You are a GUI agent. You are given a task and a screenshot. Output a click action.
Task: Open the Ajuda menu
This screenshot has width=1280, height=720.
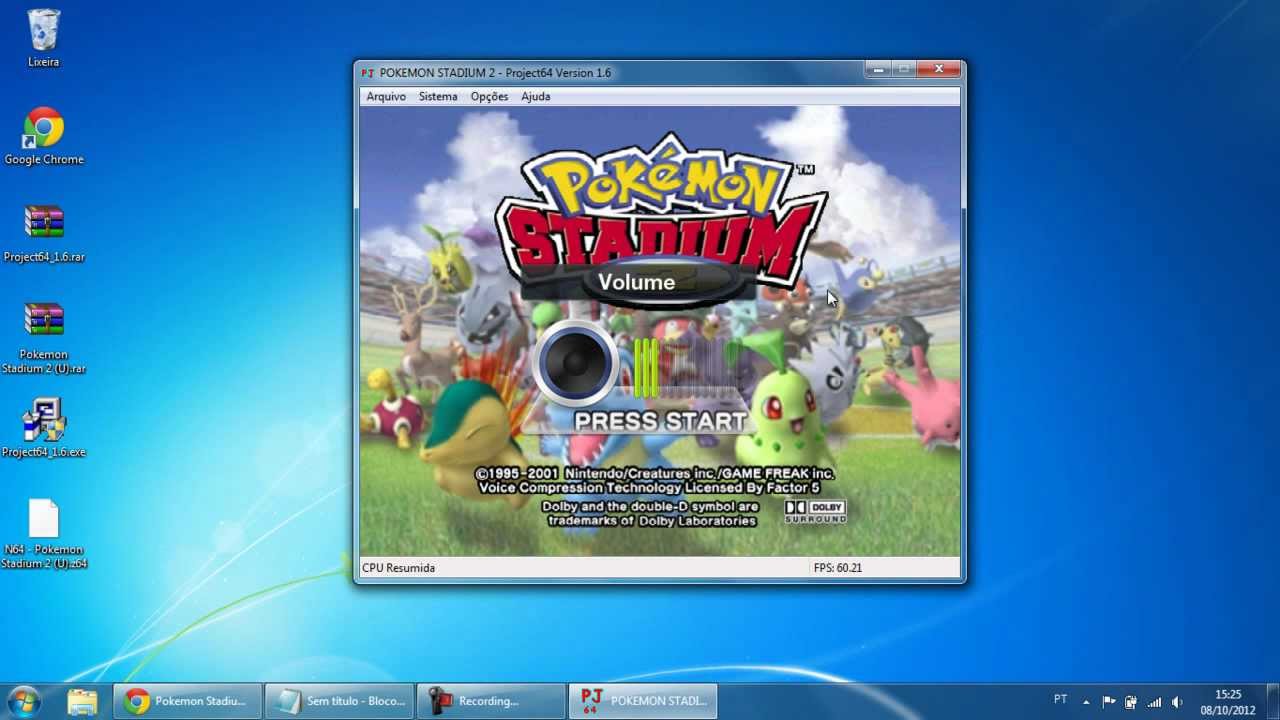coord(536,96)
